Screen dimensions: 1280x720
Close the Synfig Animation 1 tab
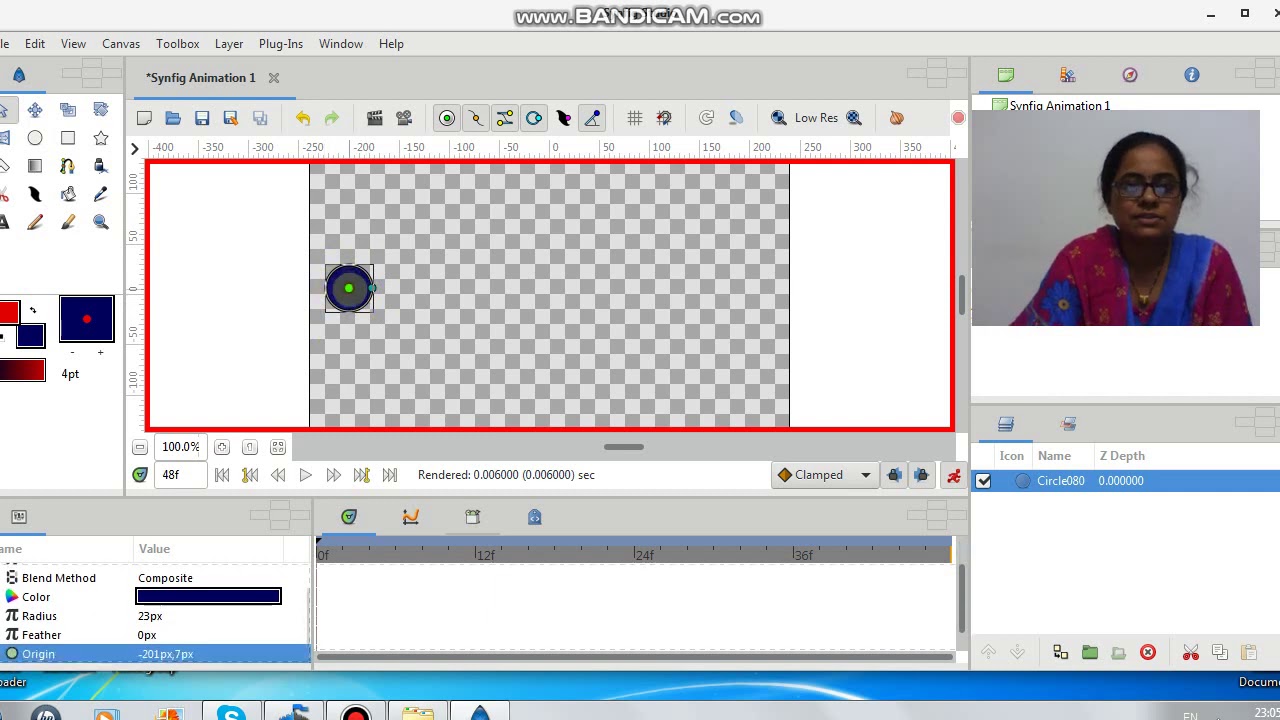coord(274,78)
